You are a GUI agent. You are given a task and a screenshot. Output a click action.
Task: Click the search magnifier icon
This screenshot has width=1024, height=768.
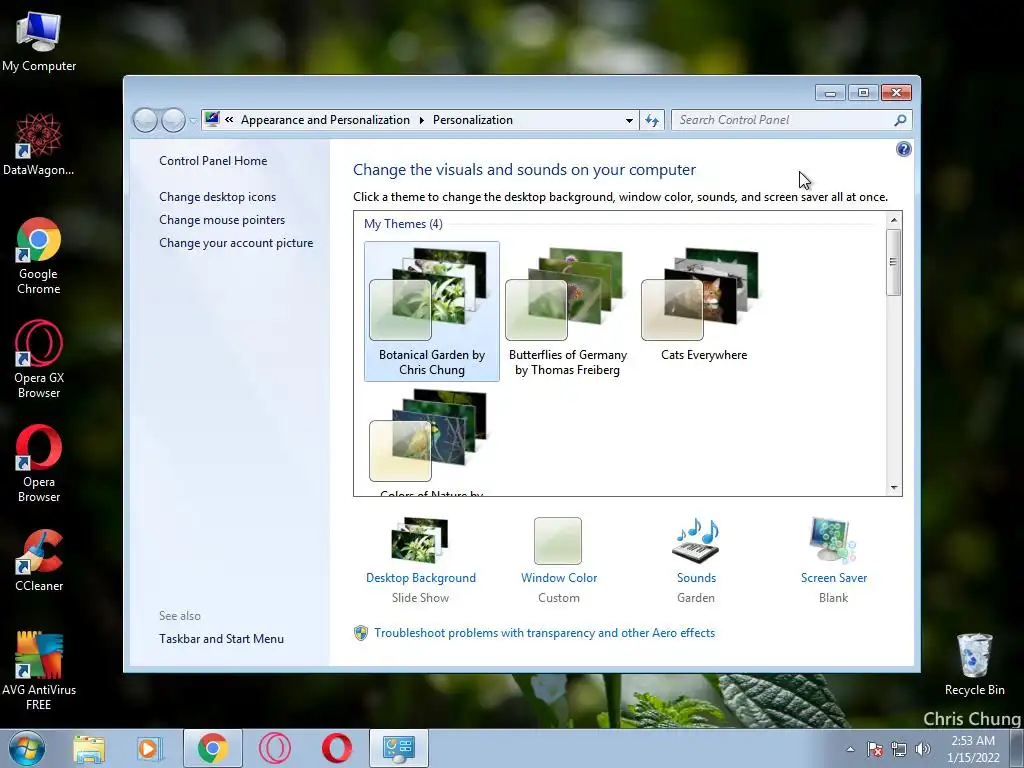coord(900,120)
